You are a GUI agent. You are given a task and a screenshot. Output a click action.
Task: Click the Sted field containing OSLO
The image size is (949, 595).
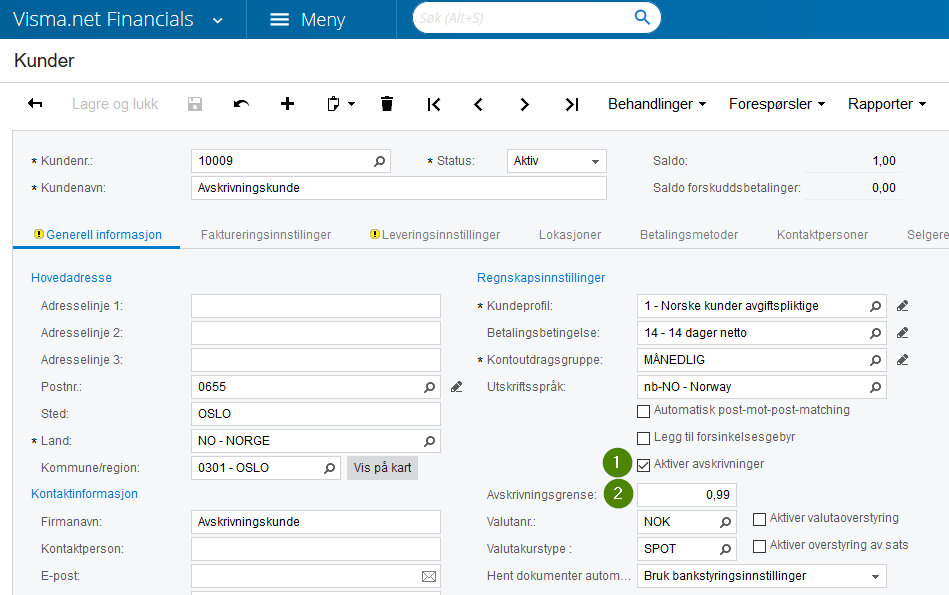coord(316,414)
